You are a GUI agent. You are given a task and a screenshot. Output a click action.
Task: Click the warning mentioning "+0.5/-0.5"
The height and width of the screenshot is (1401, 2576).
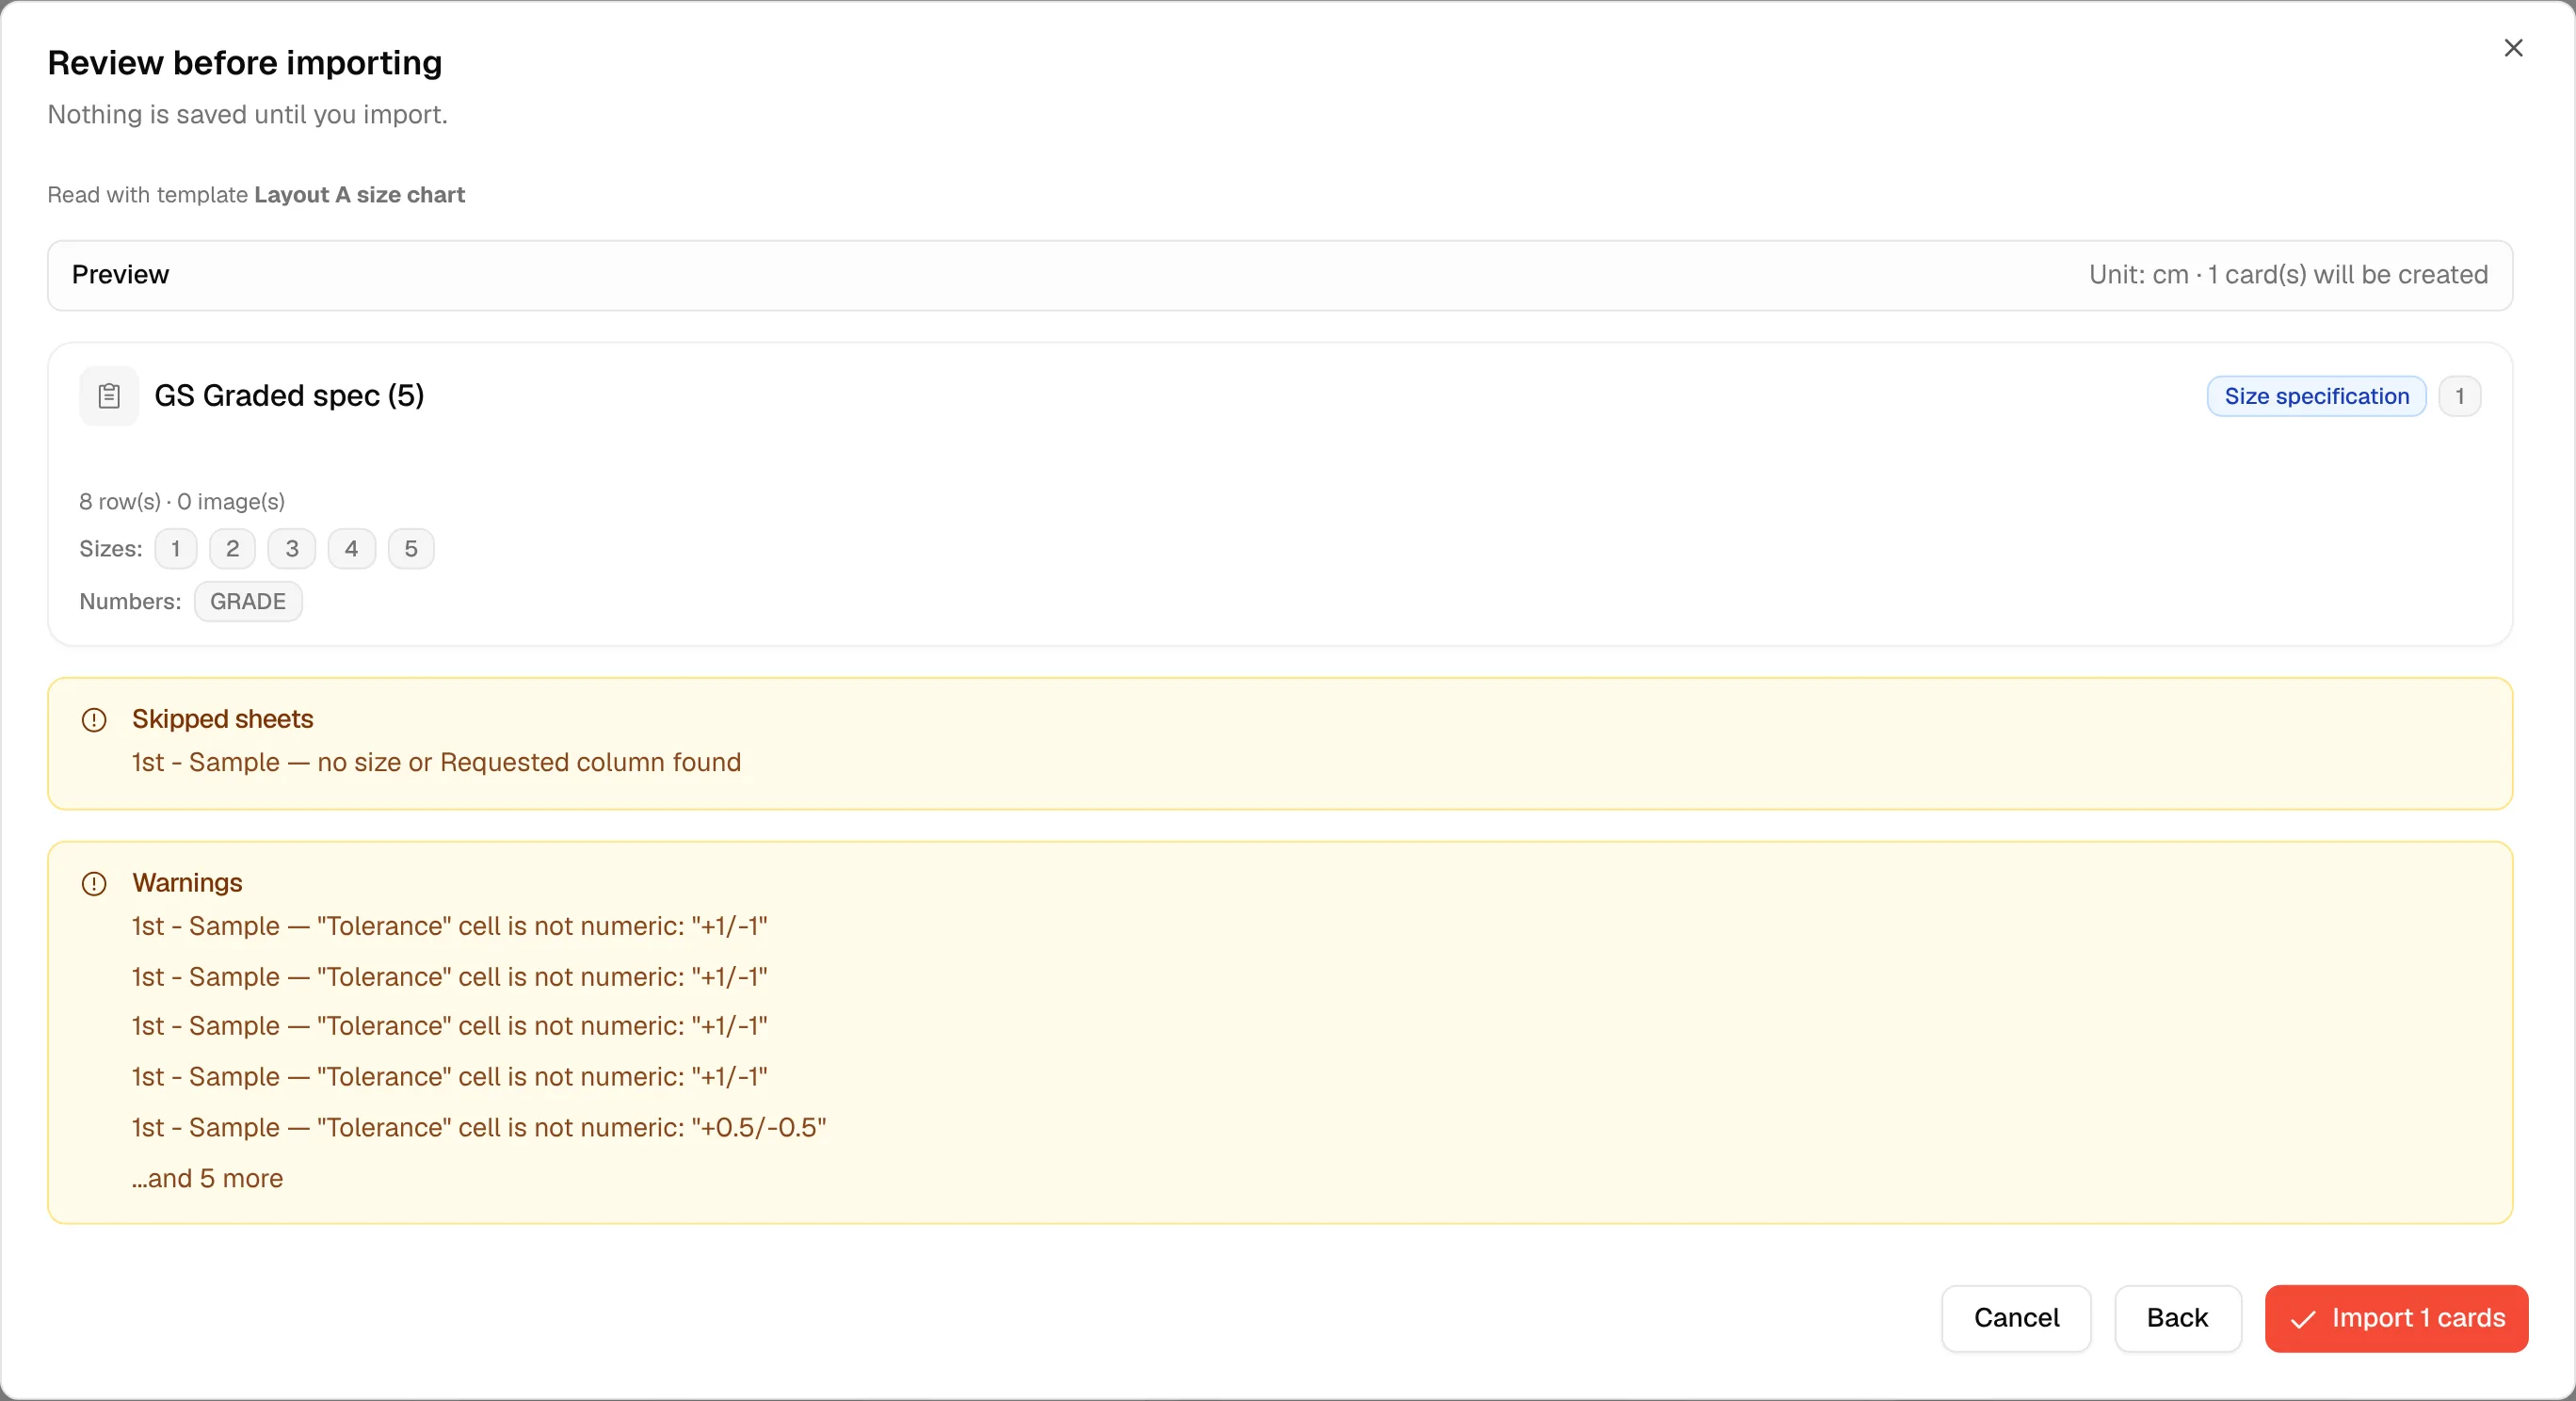(479, 1128)
